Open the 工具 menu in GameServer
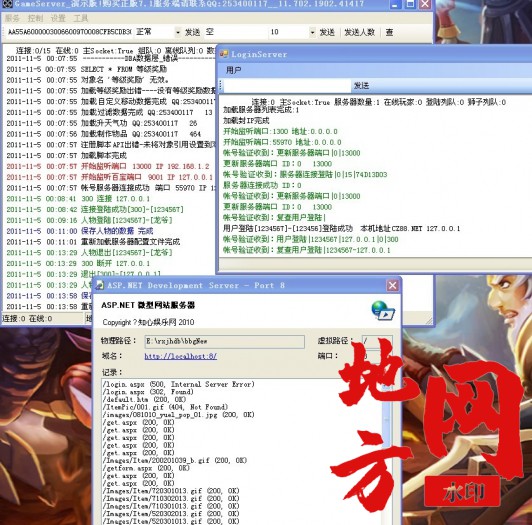532x525 pixels. tap(81, 18)
